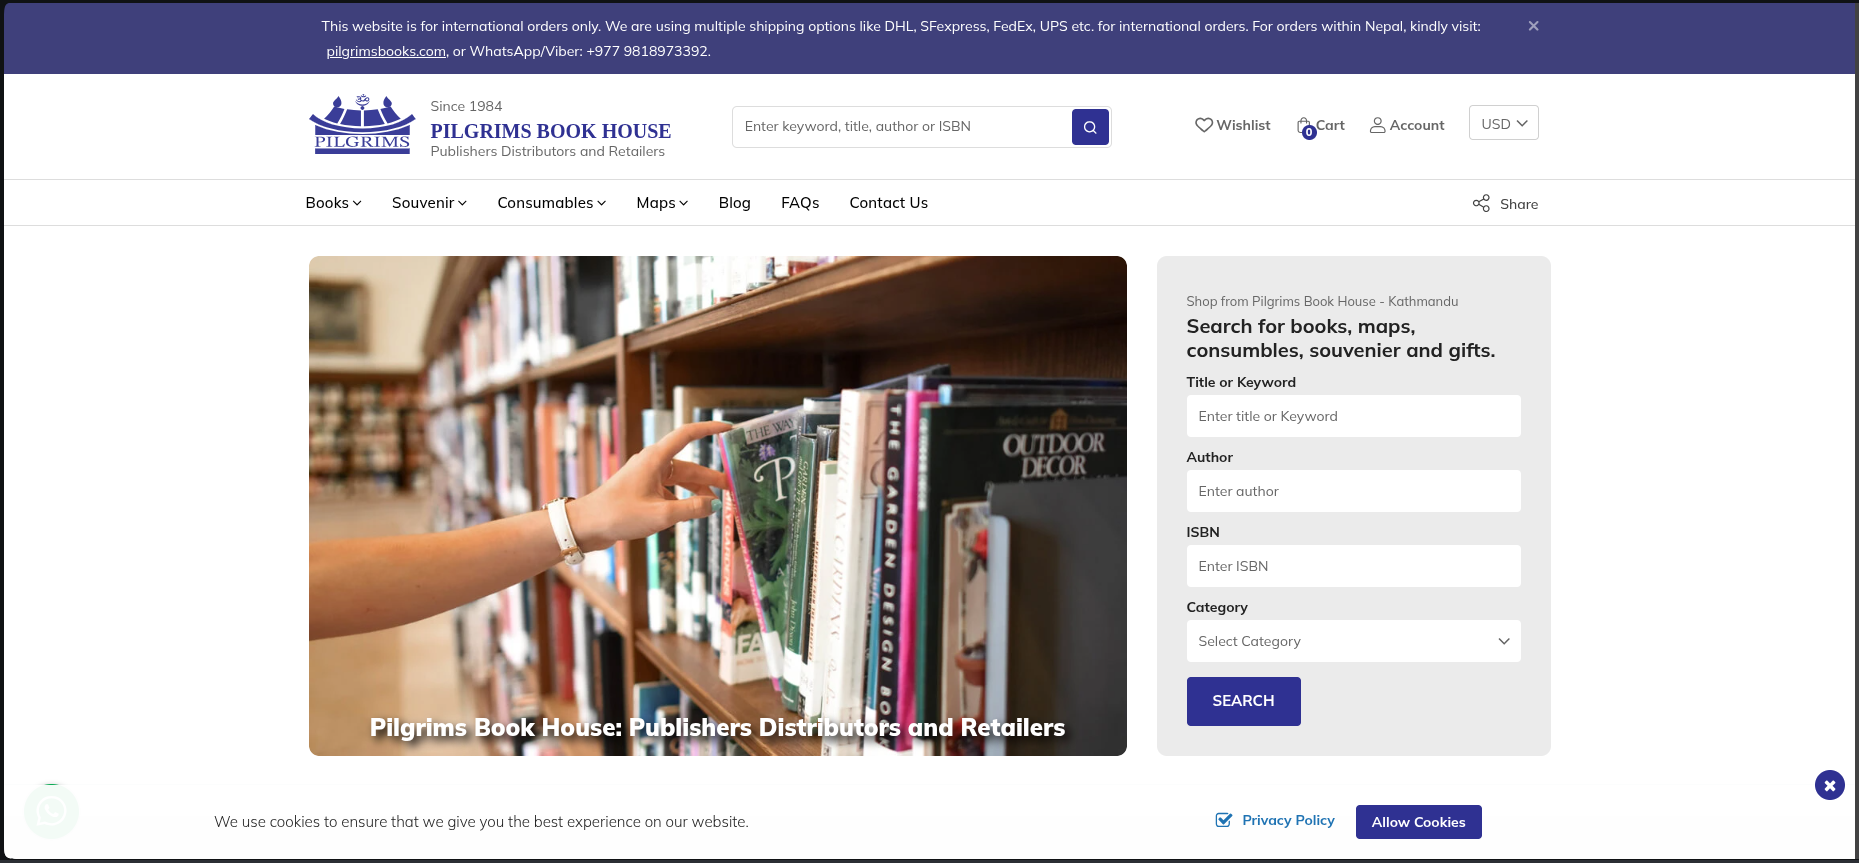Click 'Shop from Pilgrims Book House - Kathmandu' text
This screenshot has width=1859, height=863.
tap(1322, 301)
